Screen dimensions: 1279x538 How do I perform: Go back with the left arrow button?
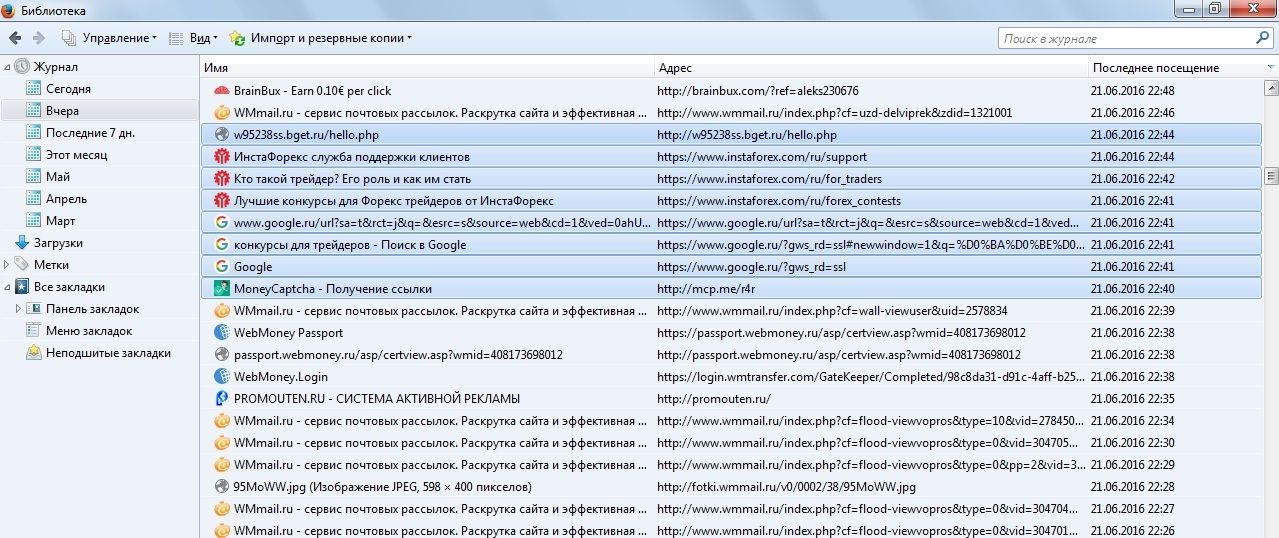point(15,38)
